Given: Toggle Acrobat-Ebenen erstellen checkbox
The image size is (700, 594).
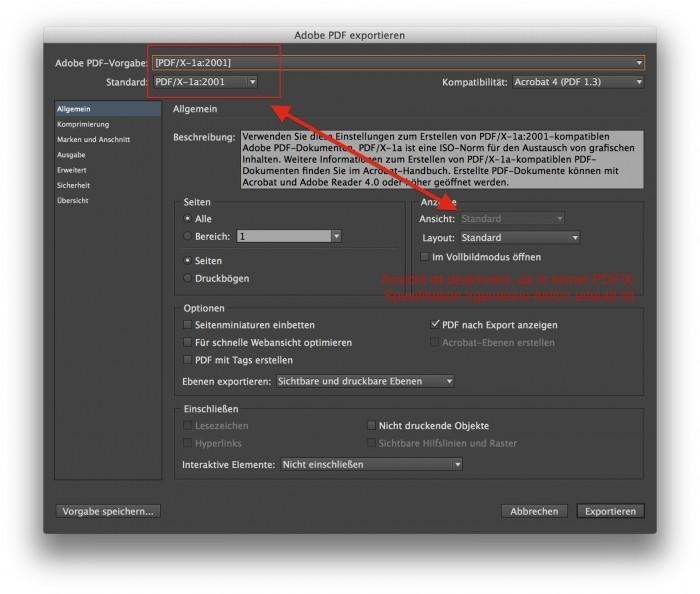Looking at the screenshot, I should (435, 342).
